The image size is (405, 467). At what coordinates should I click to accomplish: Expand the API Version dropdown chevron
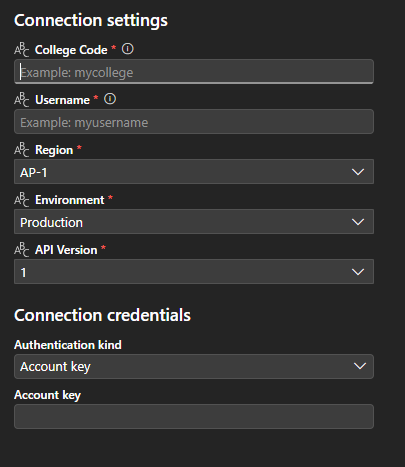pyautogui.click(x=358, y=272)
